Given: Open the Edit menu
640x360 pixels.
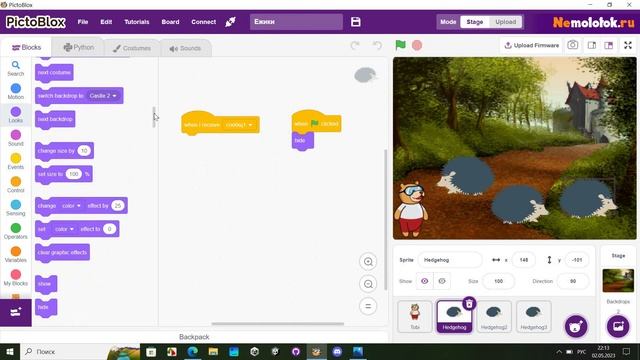Looking at the screenshot, I should (x=106, y=22).
